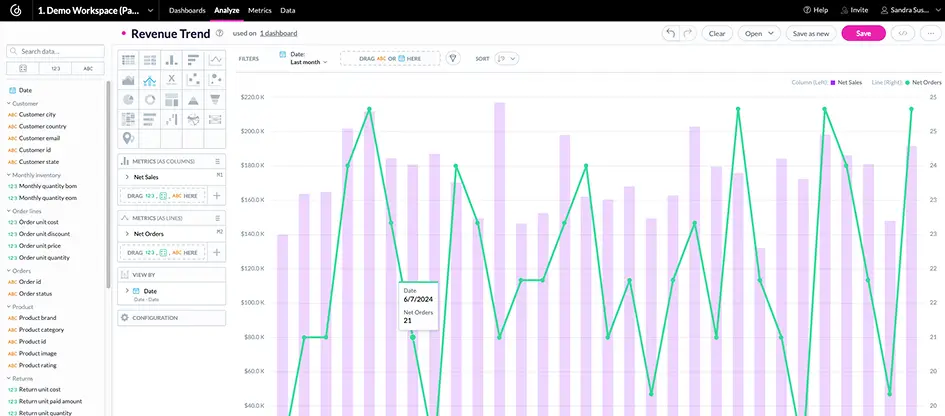Select the Combo chart visualization type
The image size is (945, 416).
(149, 80)
